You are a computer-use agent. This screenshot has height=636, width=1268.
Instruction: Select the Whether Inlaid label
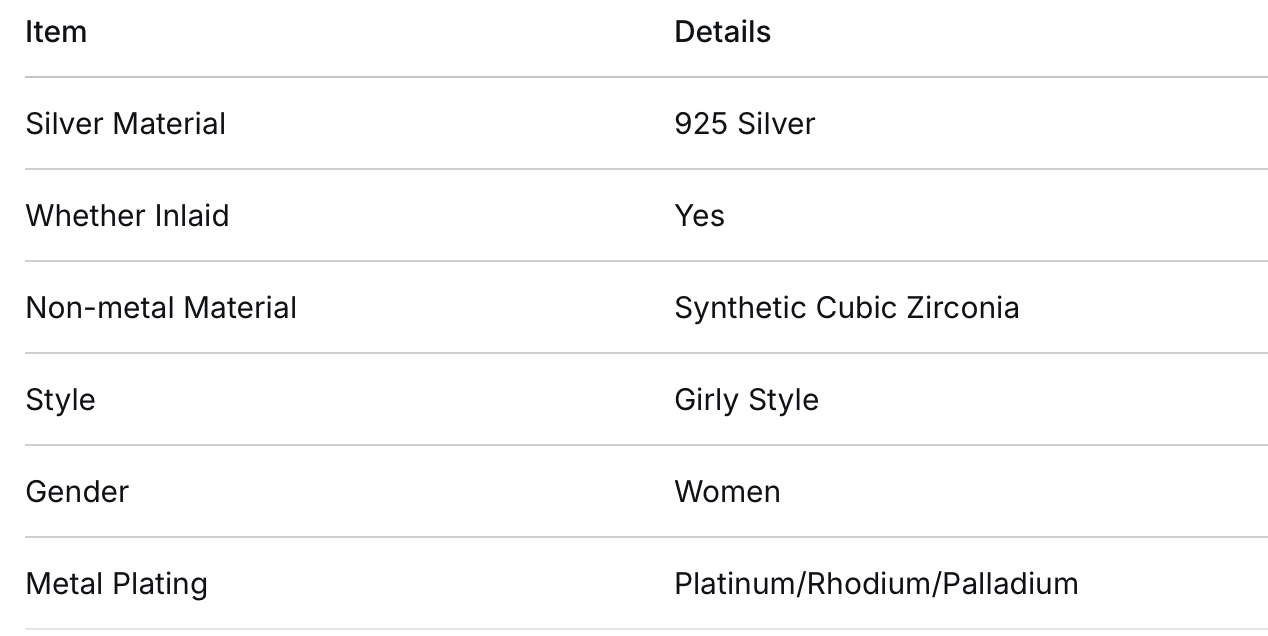[127, 216]
